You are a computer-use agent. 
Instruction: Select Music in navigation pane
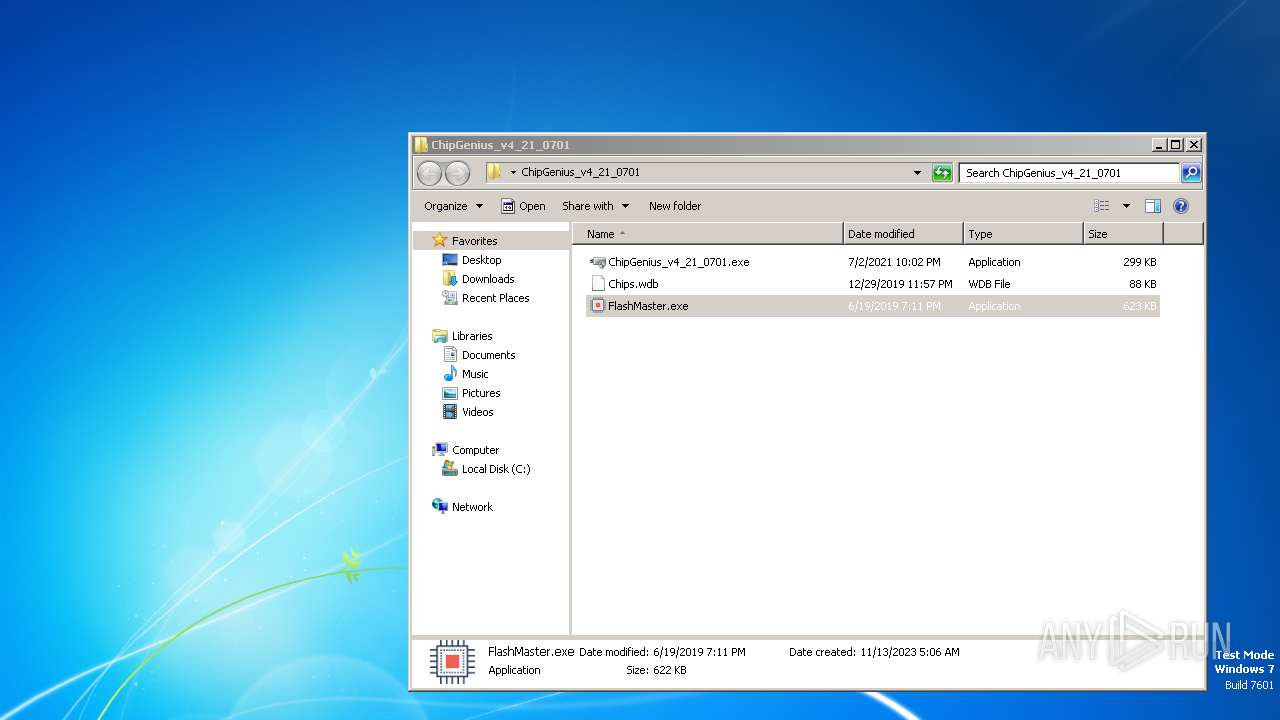point(475,374)
